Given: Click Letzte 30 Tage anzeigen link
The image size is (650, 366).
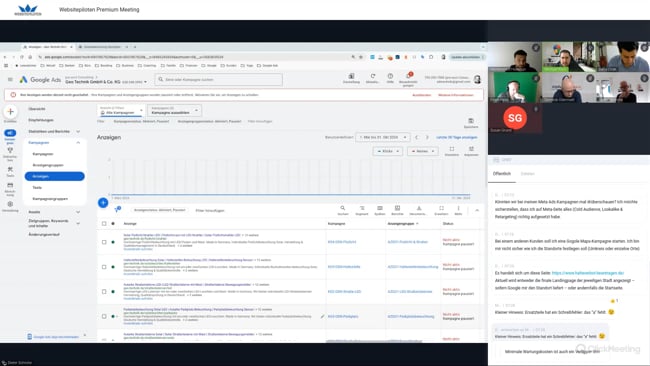Looking at the screenshot, I should (457, 137).
